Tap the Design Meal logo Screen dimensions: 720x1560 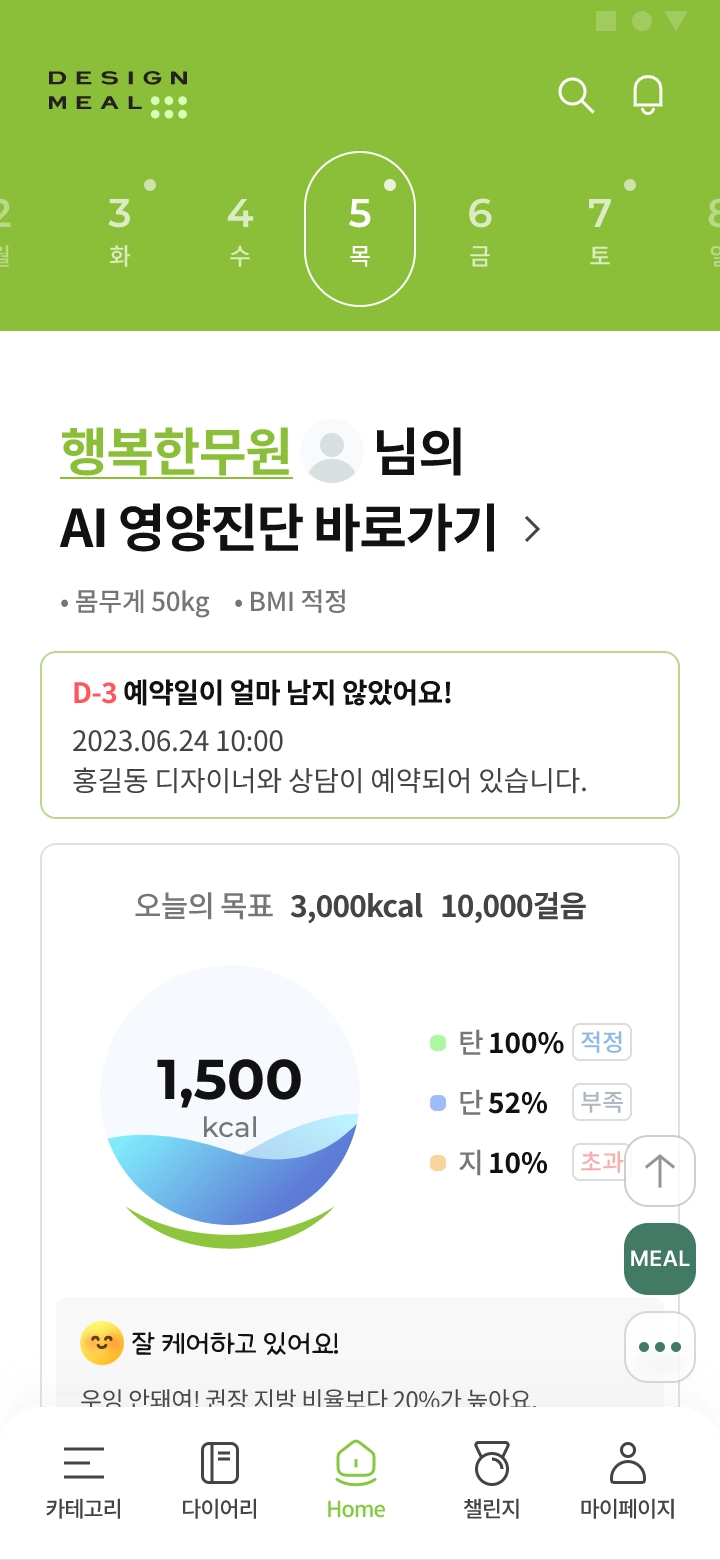(118, 94)
